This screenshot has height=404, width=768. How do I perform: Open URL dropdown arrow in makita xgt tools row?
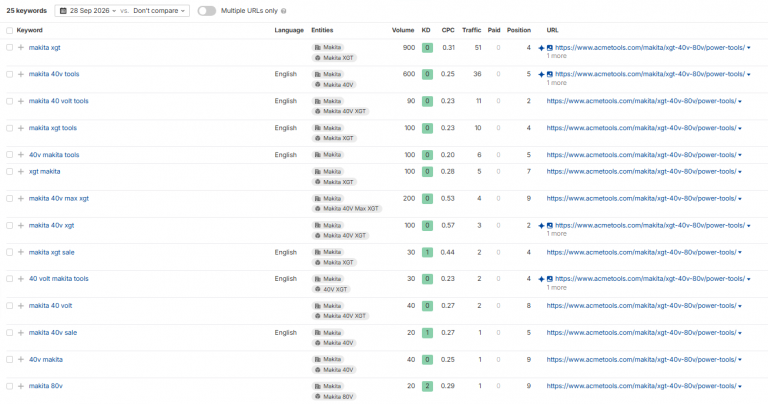coord(740,128)
